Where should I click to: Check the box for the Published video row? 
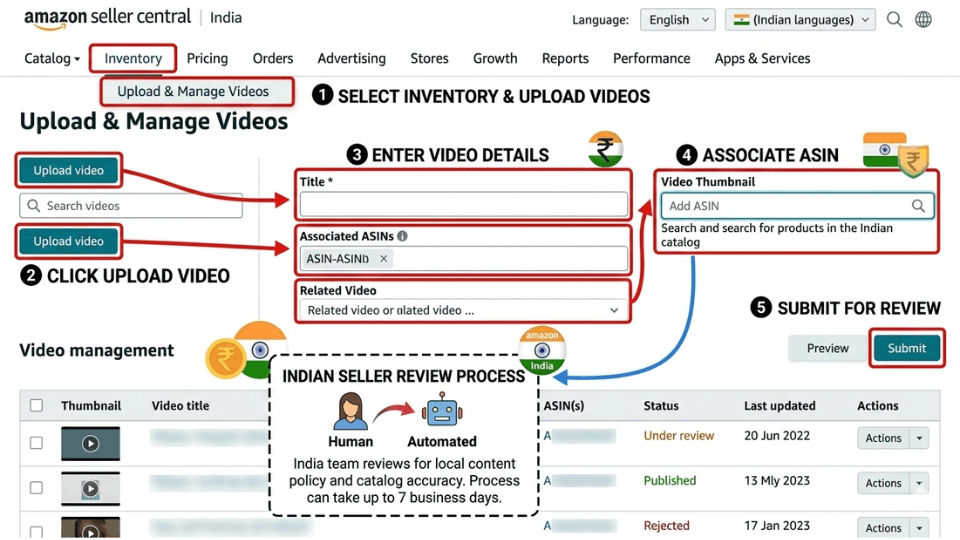tap(37, 488)
